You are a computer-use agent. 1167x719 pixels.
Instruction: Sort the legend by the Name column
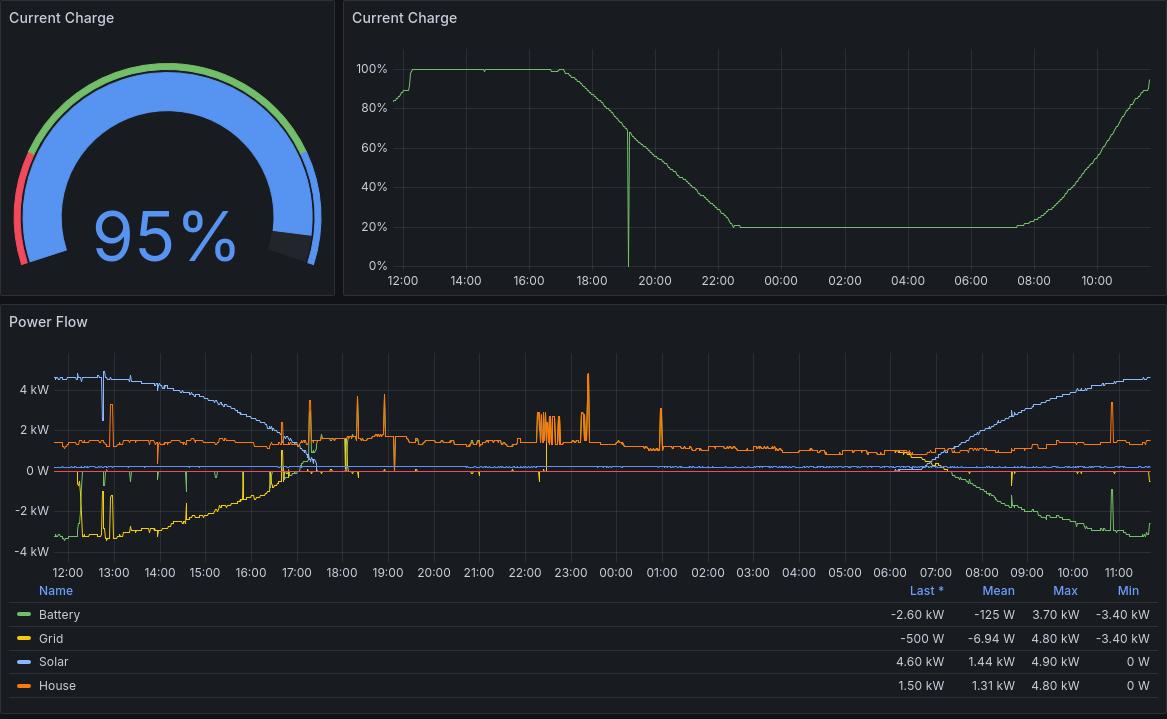(x=55, y=590)
